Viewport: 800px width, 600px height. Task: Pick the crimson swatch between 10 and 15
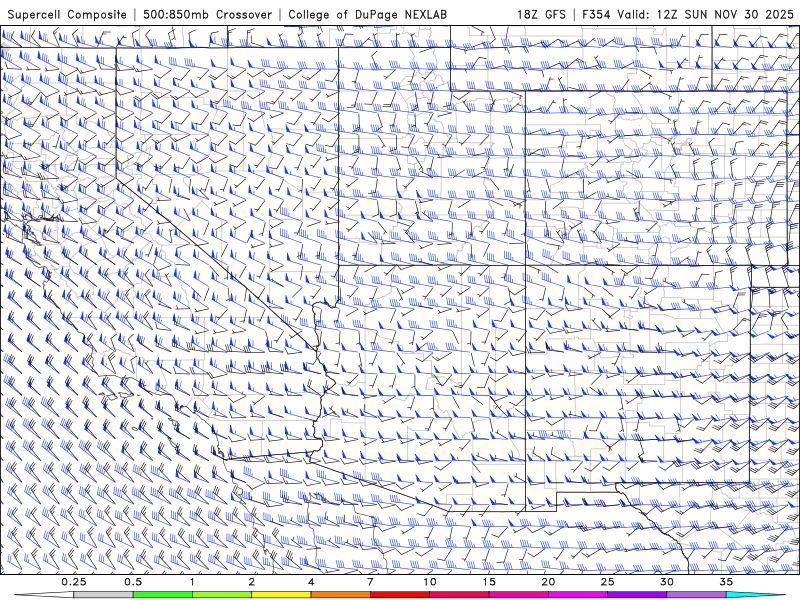(x=459, y=595)
